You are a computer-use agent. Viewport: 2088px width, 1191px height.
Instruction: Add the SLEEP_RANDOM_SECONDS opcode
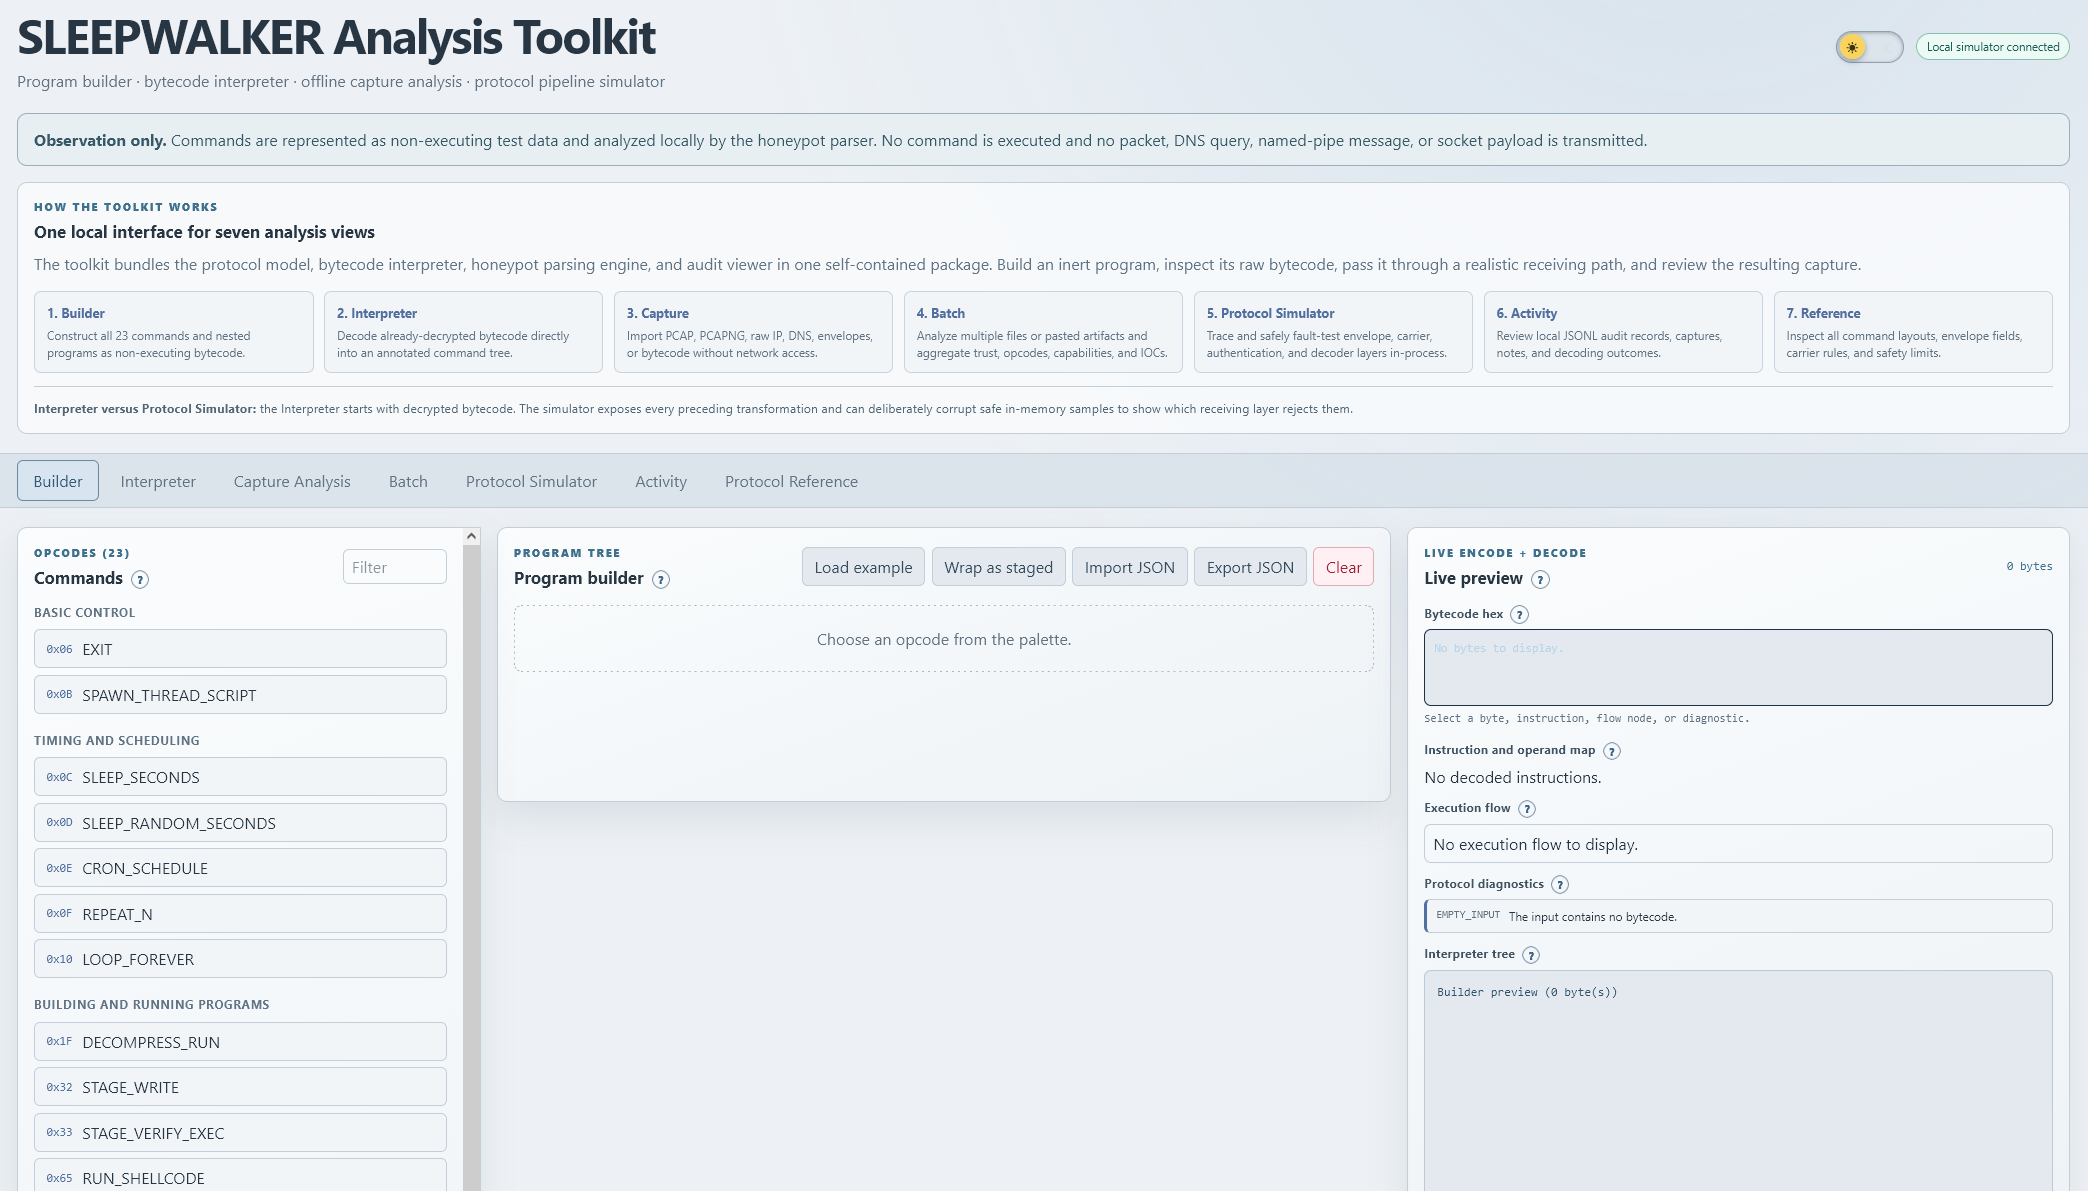(240, 823)
